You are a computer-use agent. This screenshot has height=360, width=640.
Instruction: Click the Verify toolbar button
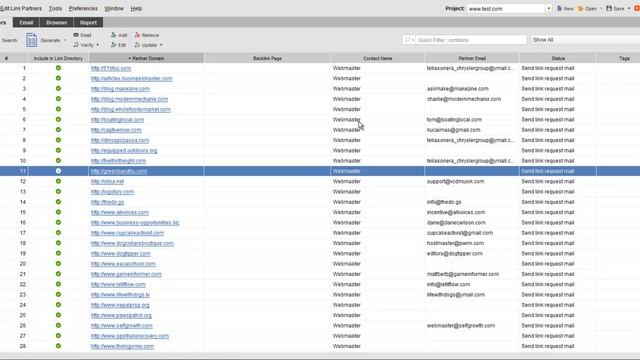pyautogui.click(x=84, y=45)
